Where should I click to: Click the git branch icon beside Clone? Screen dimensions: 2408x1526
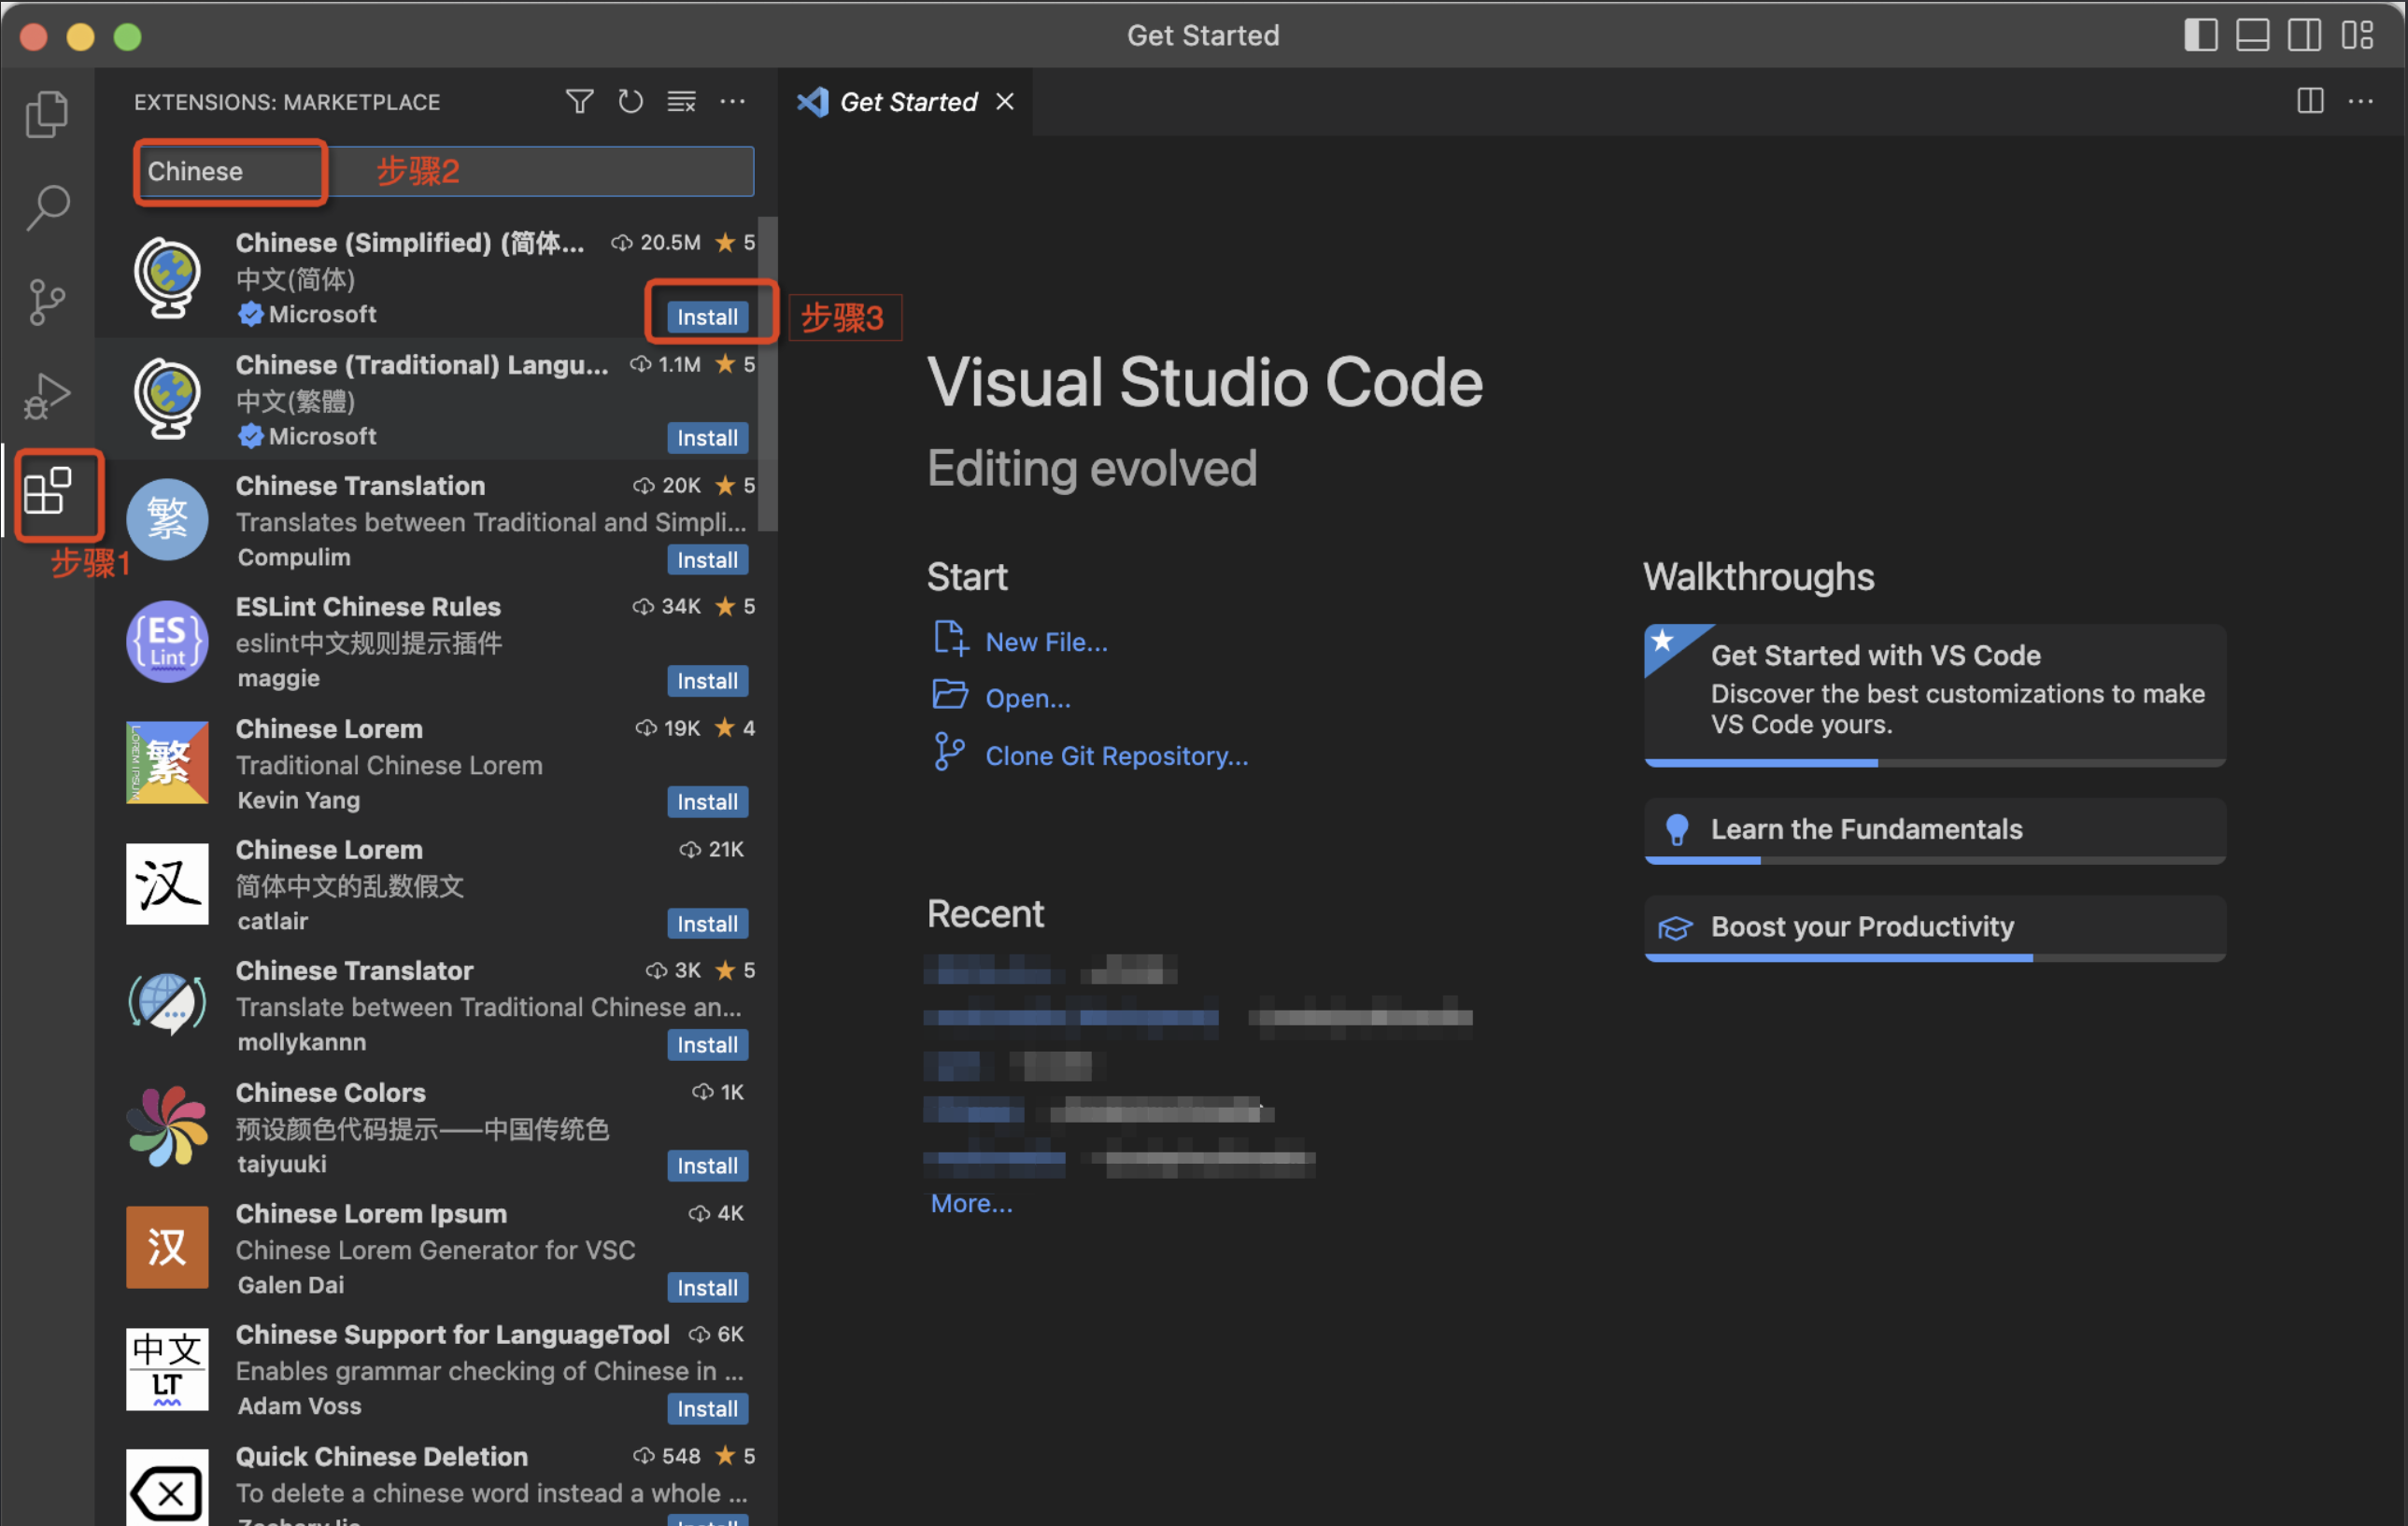pyautogui.click(x=949, y=752)
